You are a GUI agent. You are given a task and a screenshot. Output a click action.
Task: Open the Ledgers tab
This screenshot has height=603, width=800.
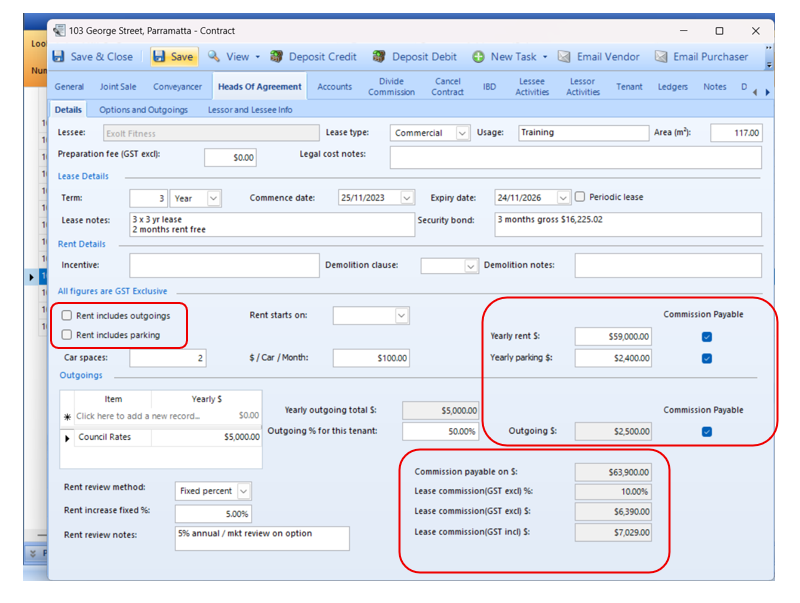pyautogui.click(x=672, y=87)
